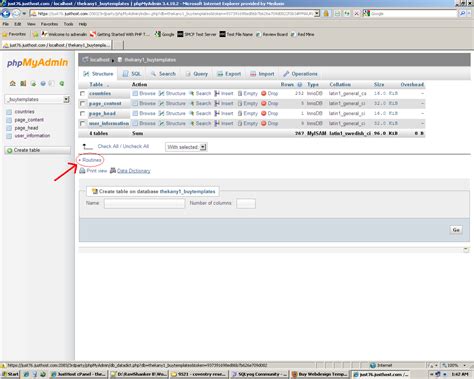Switch to the SQL tab
Screen dimensions: 474x379
click(x=132, y=74)
